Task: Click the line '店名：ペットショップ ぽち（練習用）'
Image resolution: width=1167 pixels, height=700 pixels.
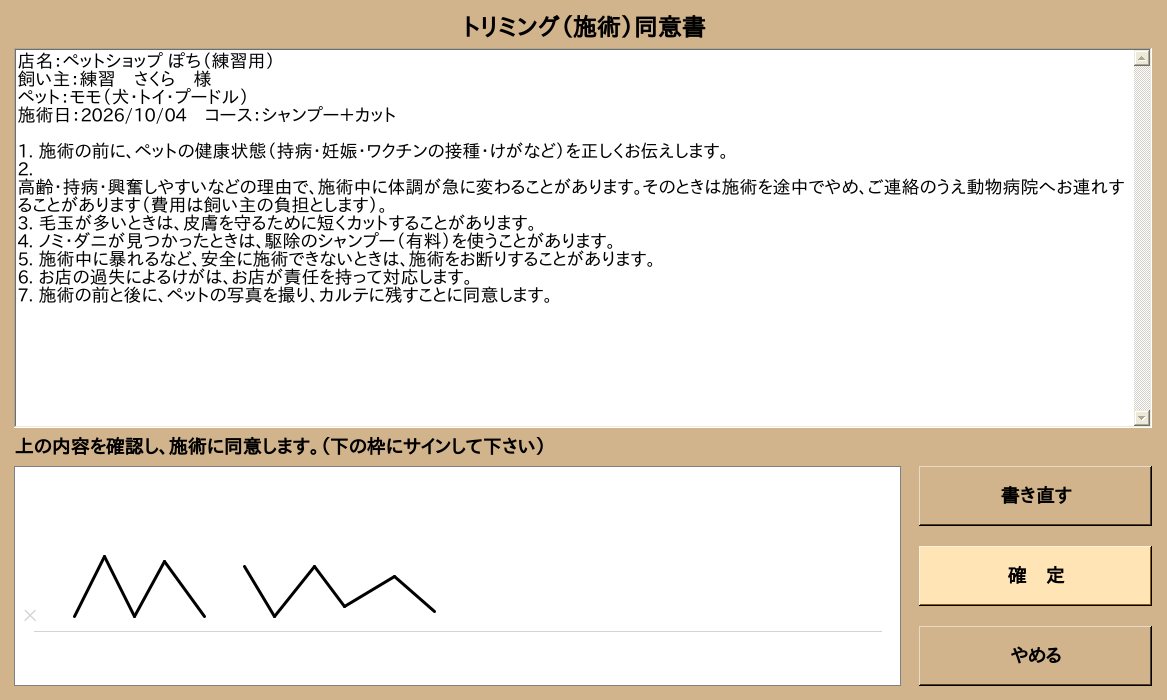Action: (x=146, y=61)
